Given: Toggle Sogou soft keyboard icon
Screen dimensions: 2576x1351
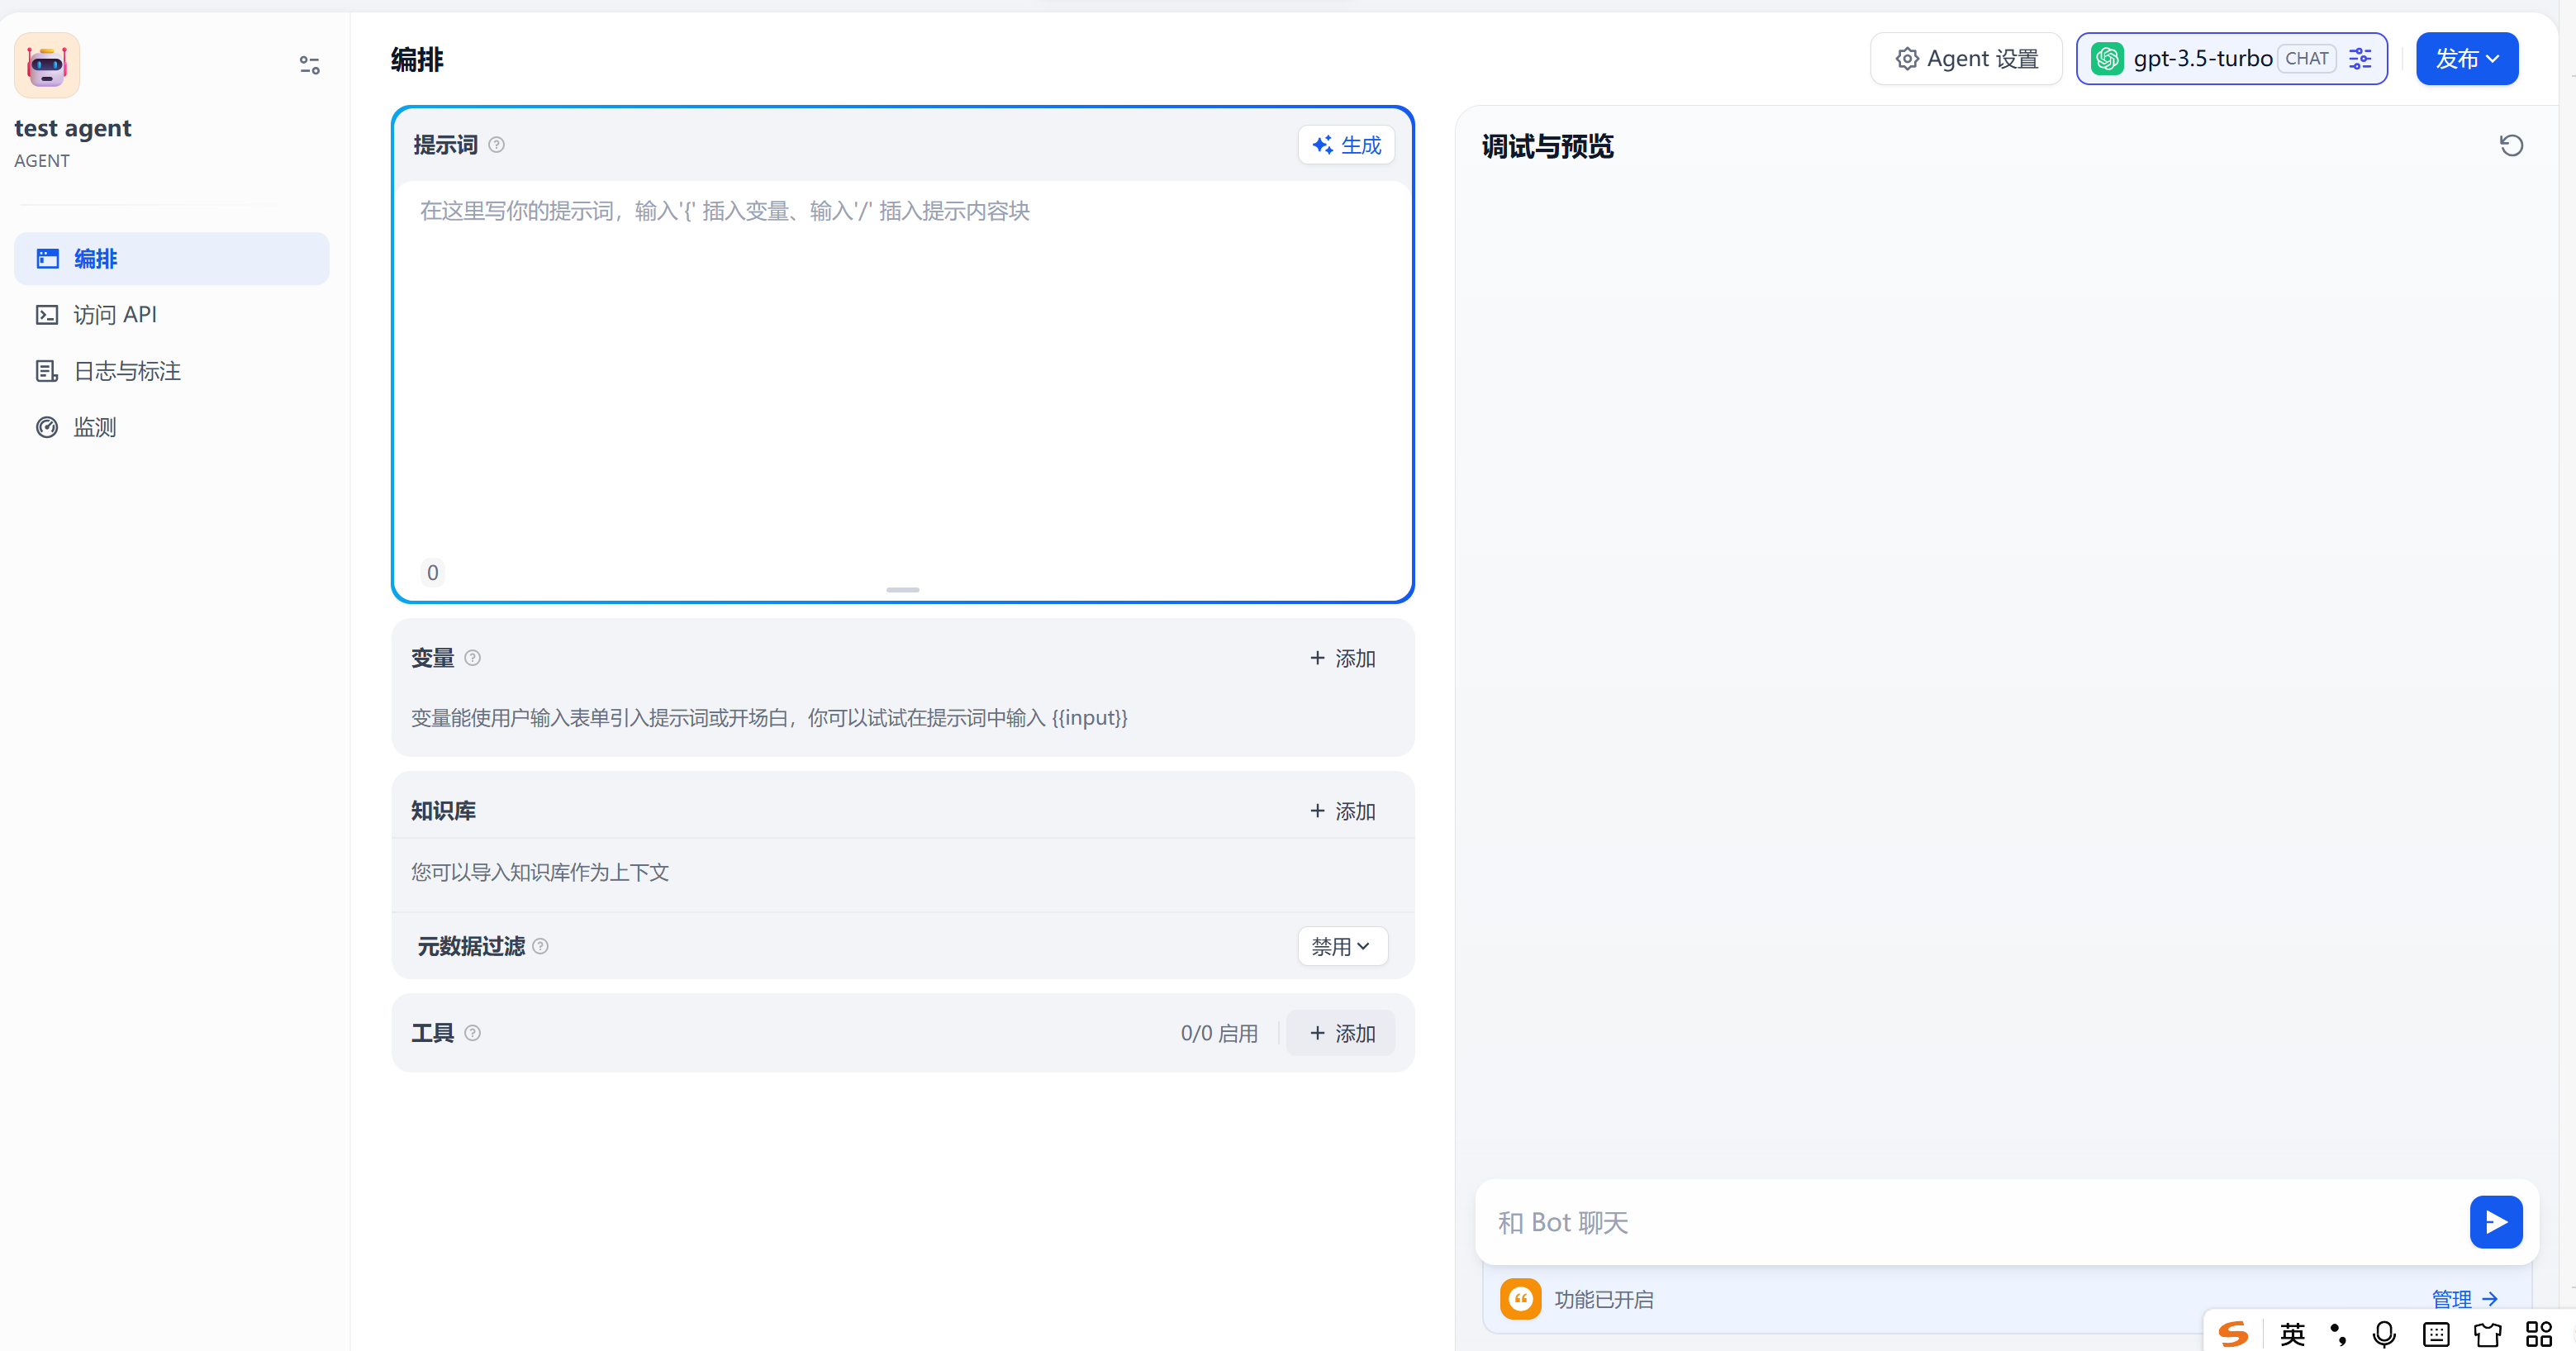Looking at the screenshot, I should pos(2436,1334).
